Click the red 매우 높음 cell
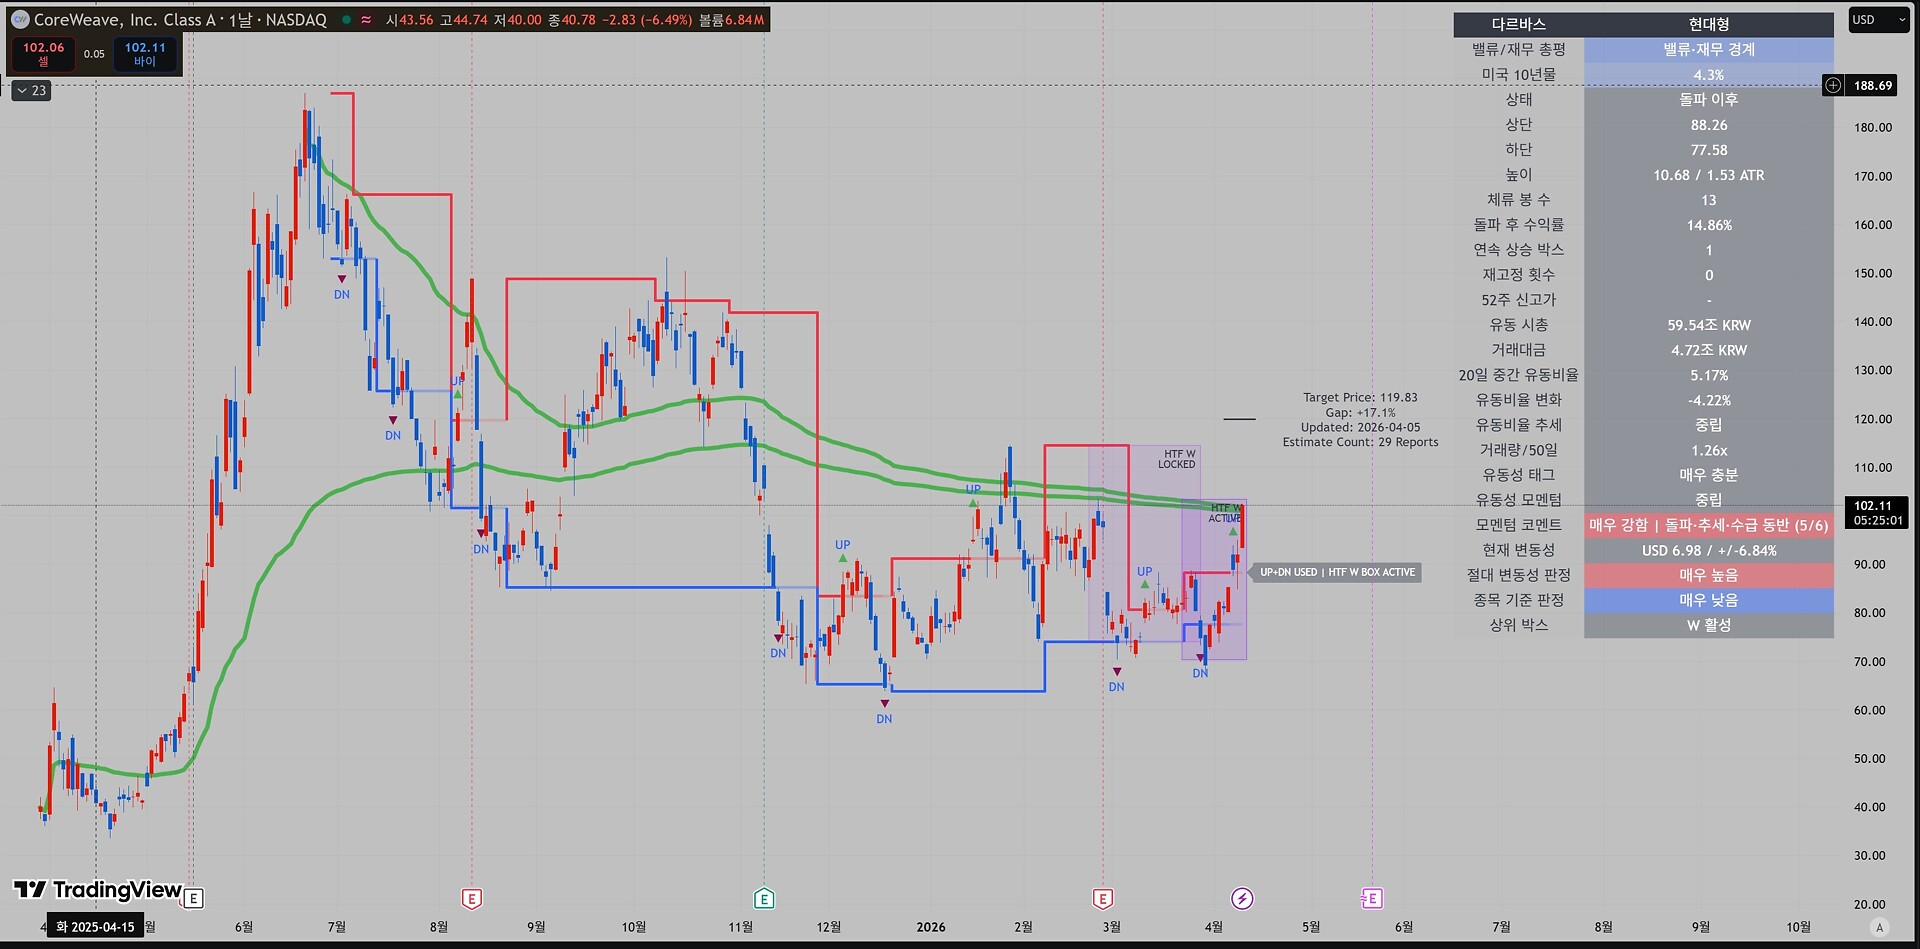Screen dimensions: 1920x949 point(1709,574)
